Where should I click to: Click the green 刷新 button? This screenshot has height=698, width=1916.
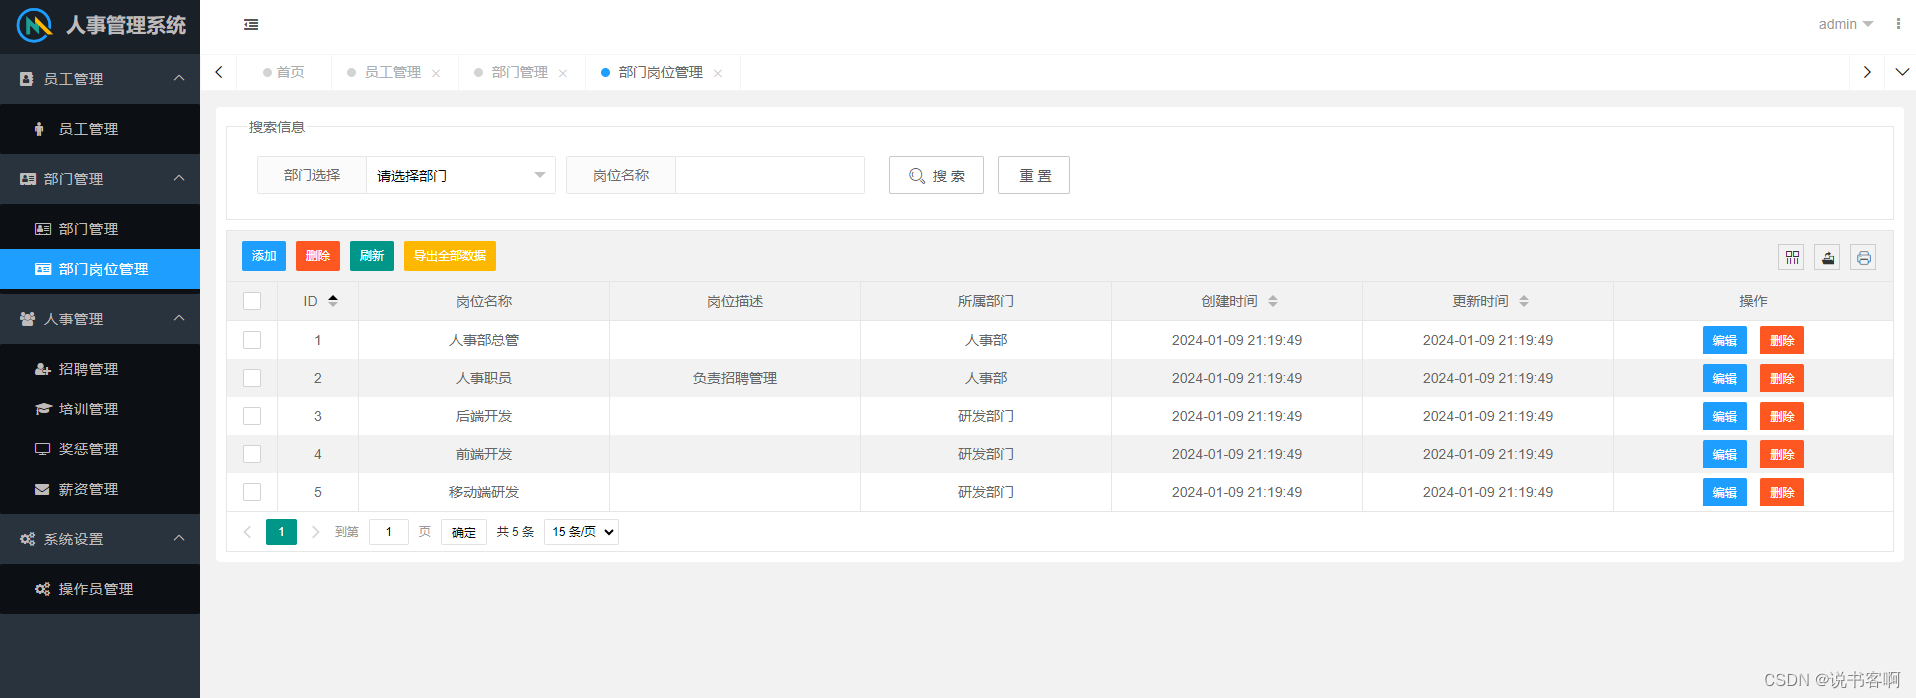(372, 256)
